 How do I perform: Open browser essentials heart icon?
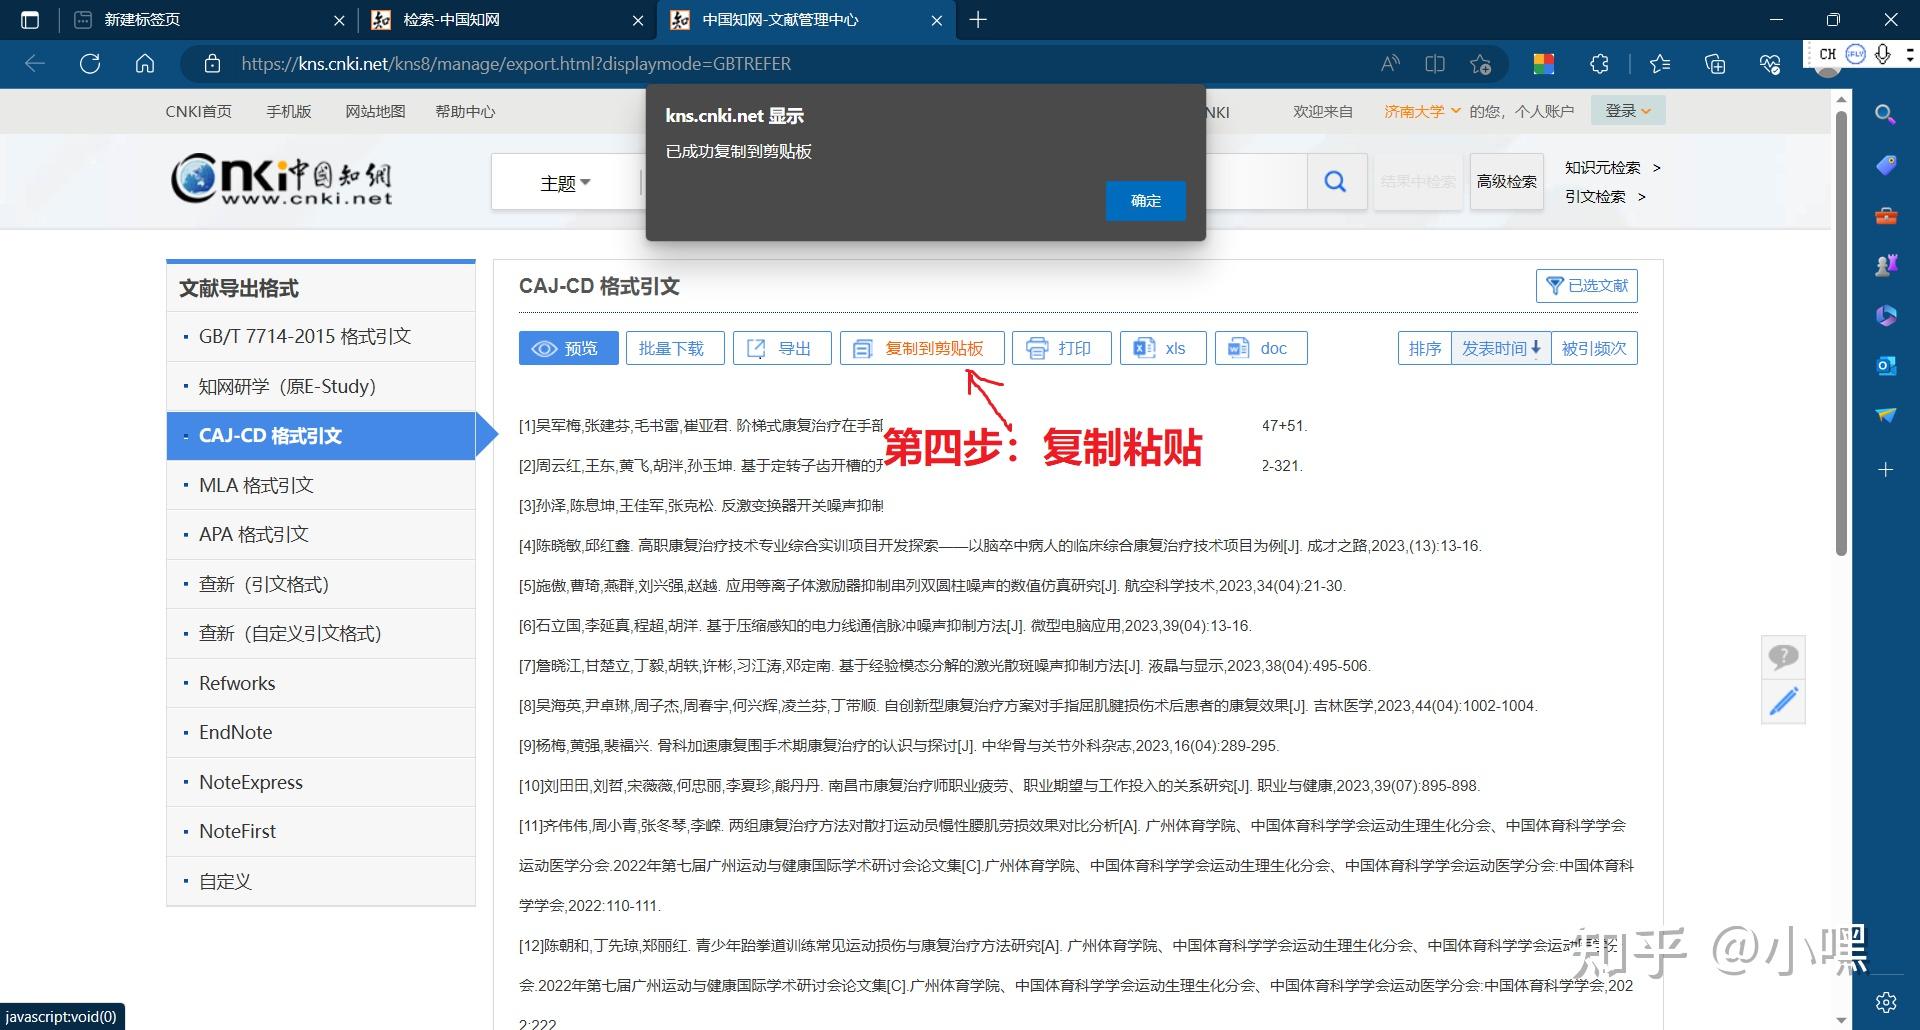point(1769,64)
